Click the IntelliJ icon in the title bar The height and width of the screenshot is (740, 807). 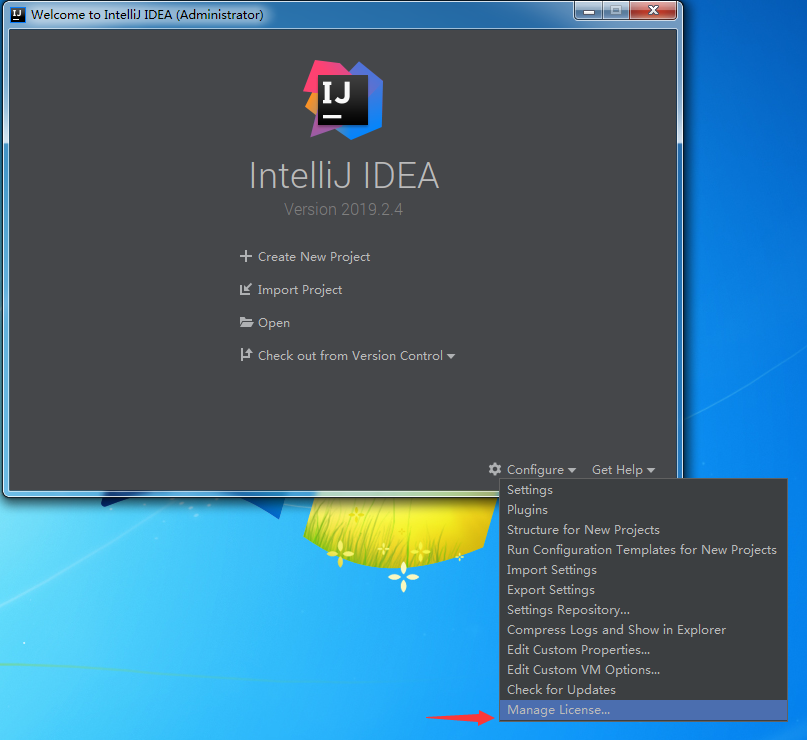(17, 13)
